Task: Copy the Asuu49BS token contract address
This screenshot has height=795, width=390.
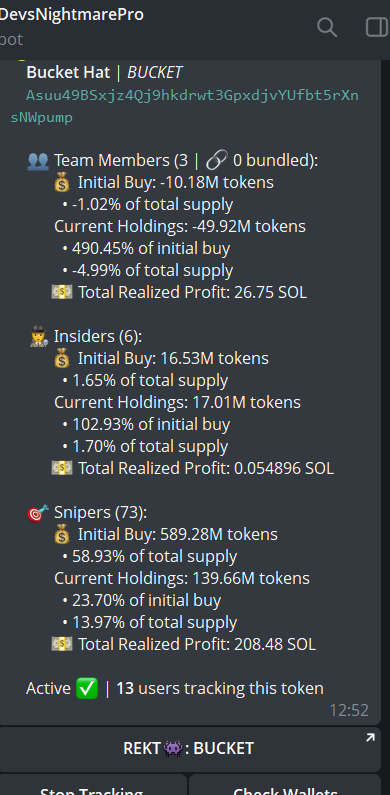Action: click(185, 106)
